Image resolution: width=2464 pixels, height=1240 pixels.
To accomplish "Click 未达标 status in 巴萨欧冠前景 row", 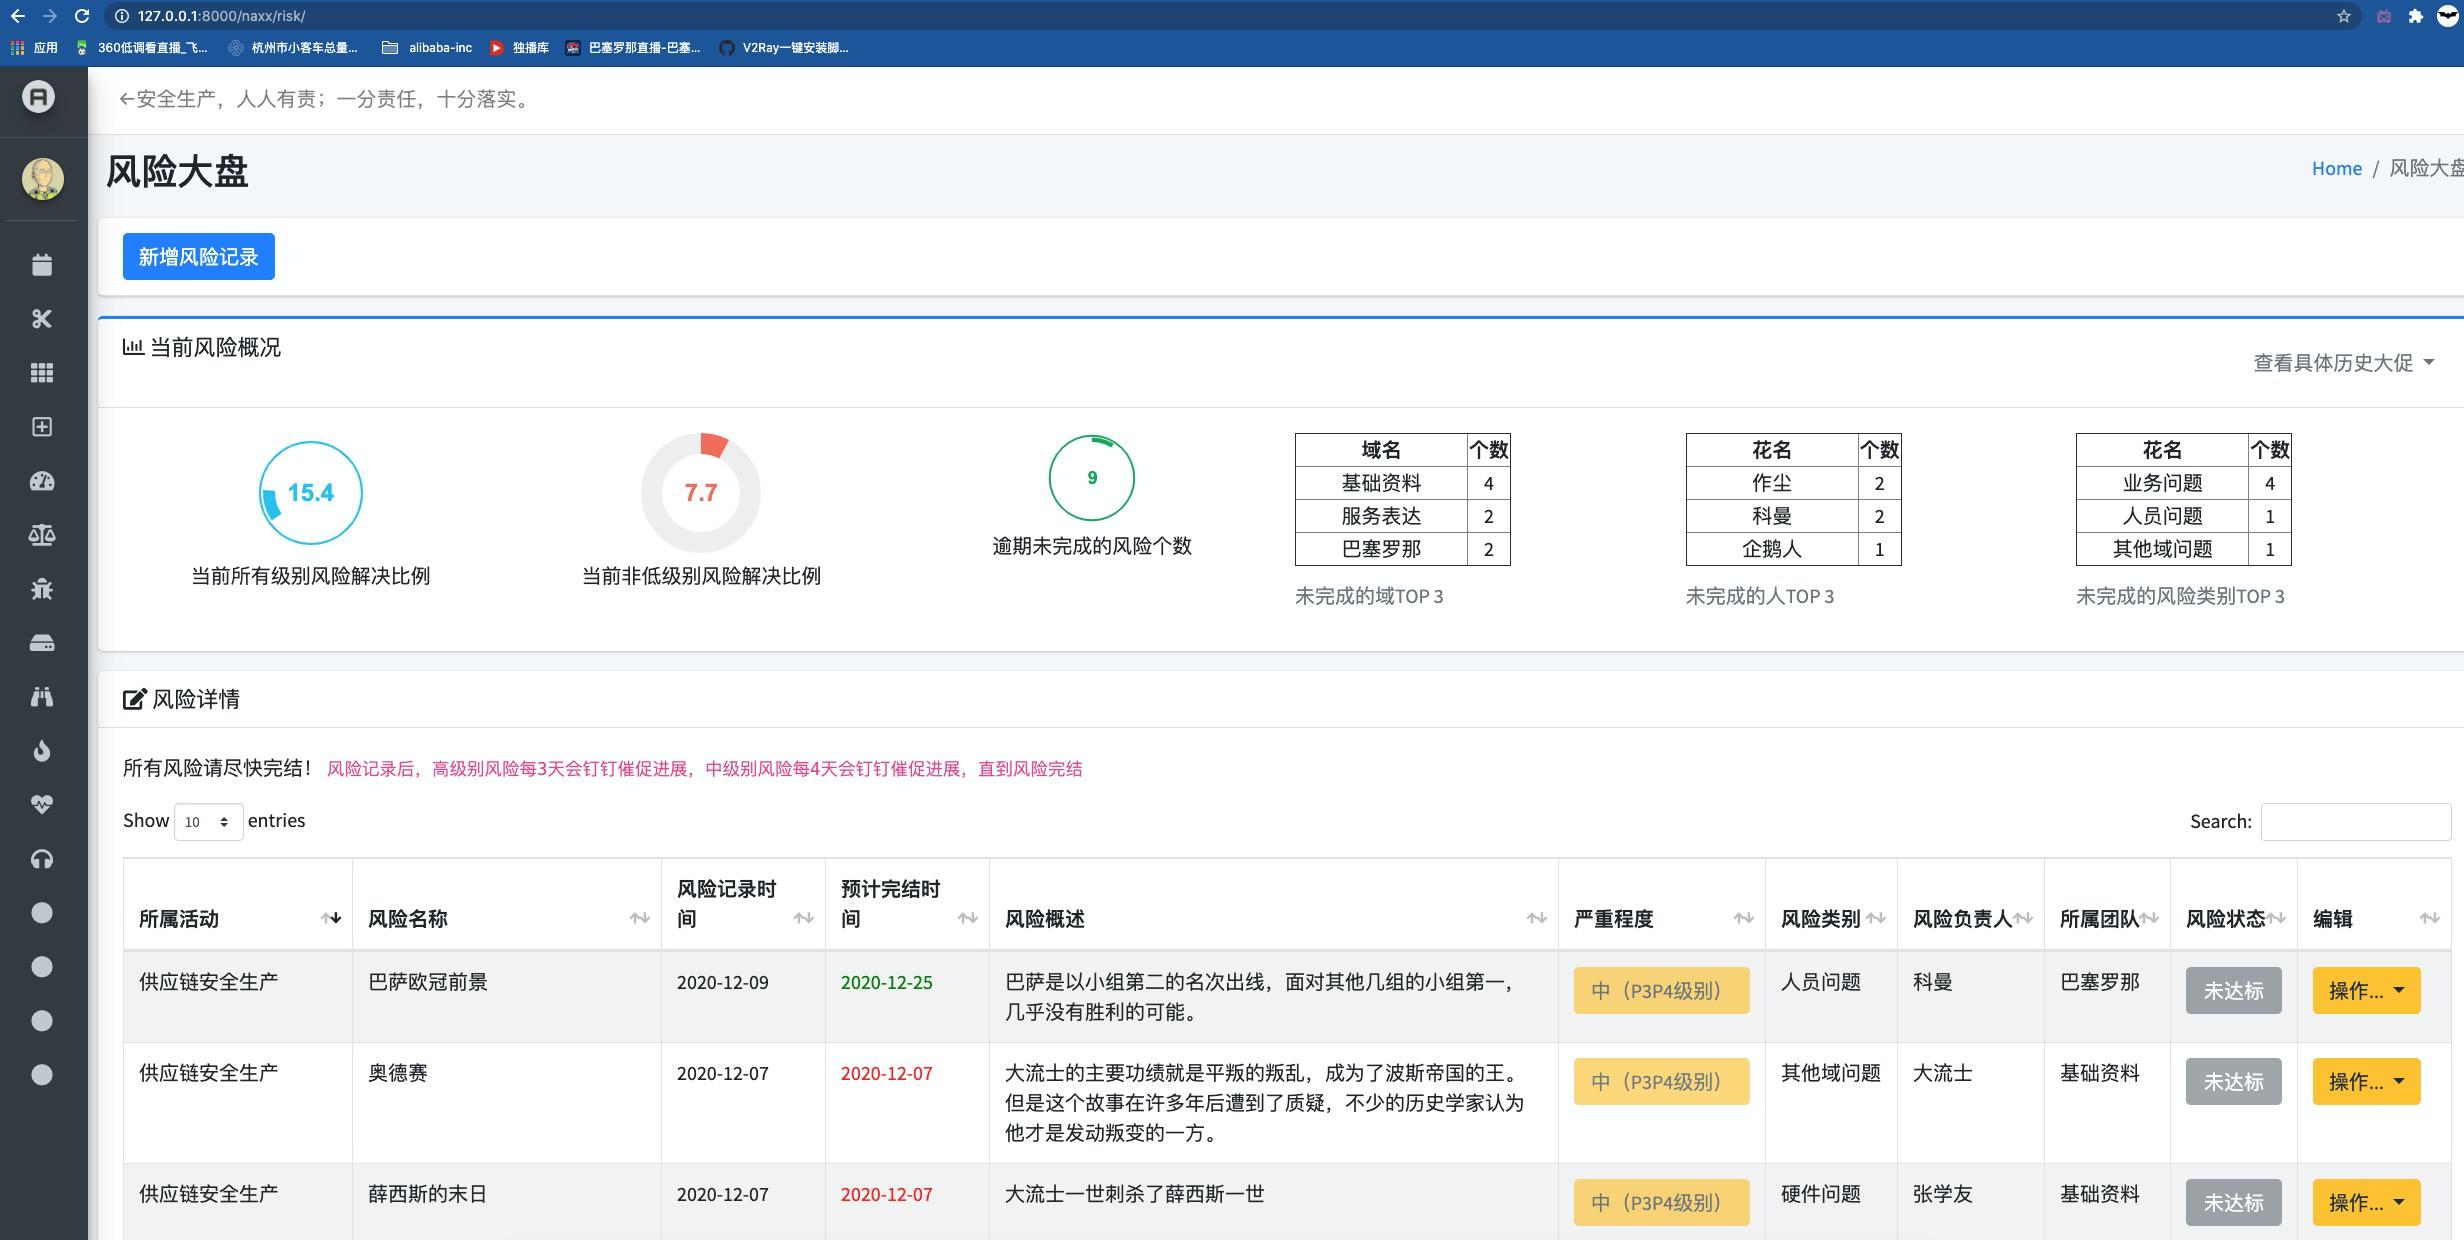I will pyautogui.click(x=2233, y=991).
